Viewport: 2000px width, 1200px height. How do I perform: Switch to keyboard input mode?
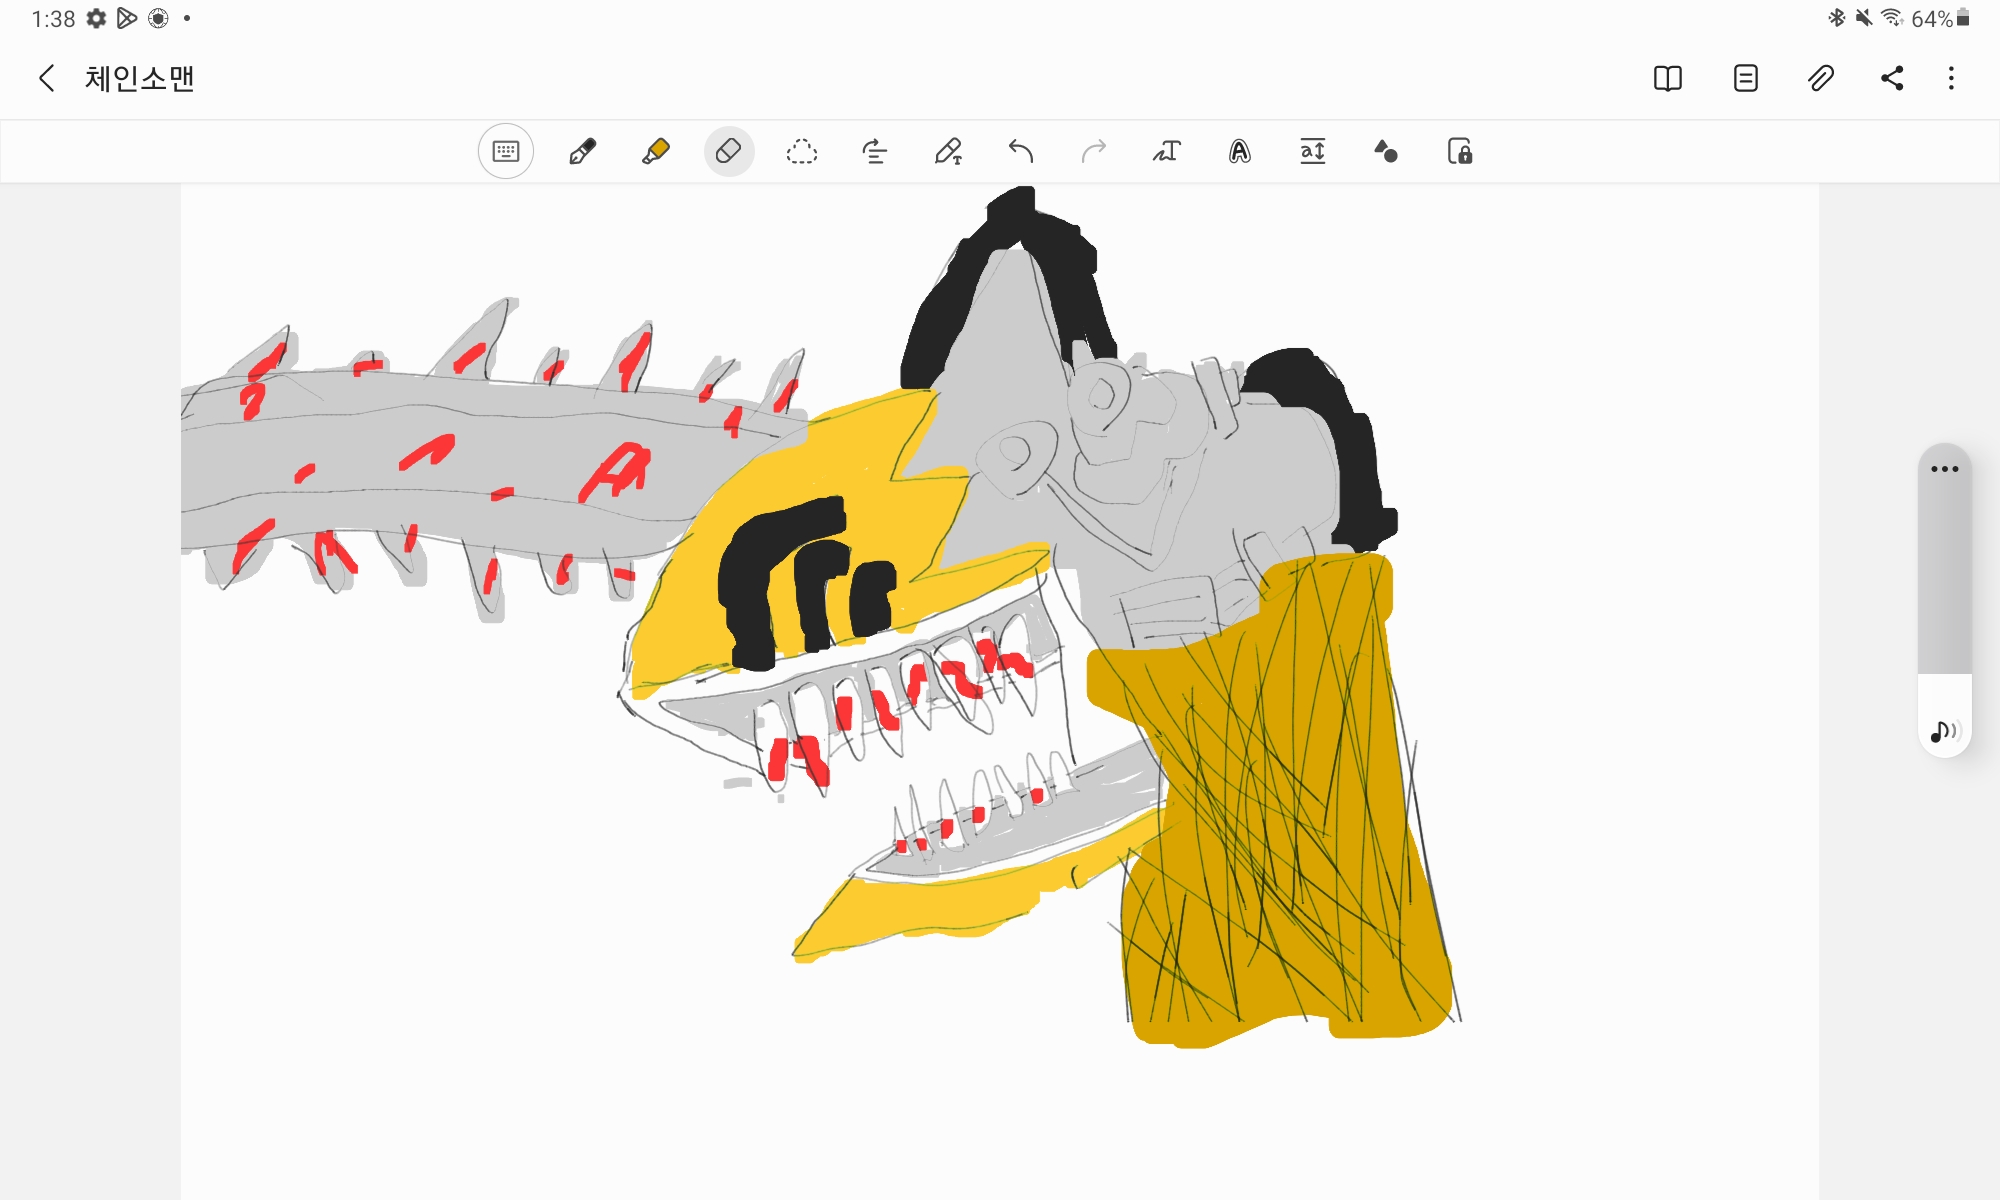point(506,152)
